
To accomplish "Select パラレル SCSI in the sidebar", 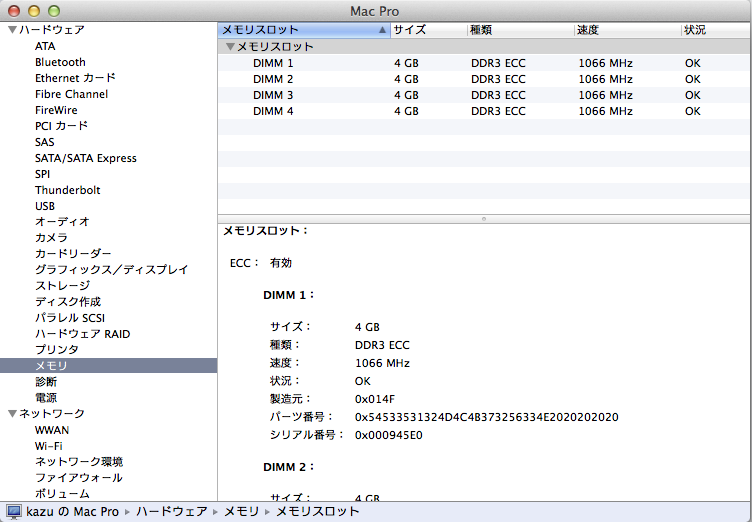I will click(70, 318).
